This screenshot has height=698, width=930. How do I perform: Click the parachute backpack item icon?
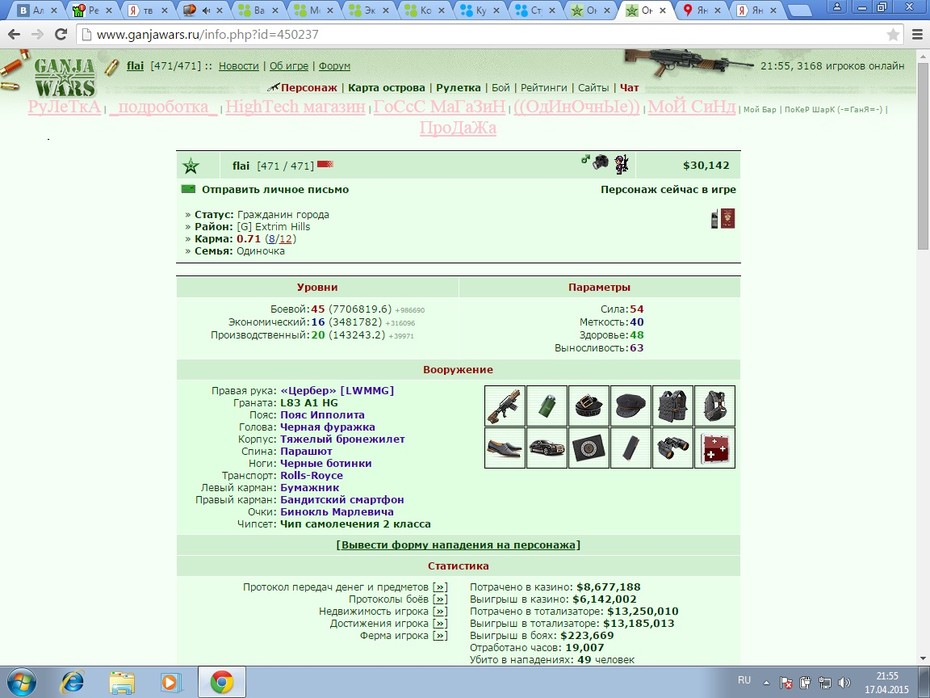point(715,406)
